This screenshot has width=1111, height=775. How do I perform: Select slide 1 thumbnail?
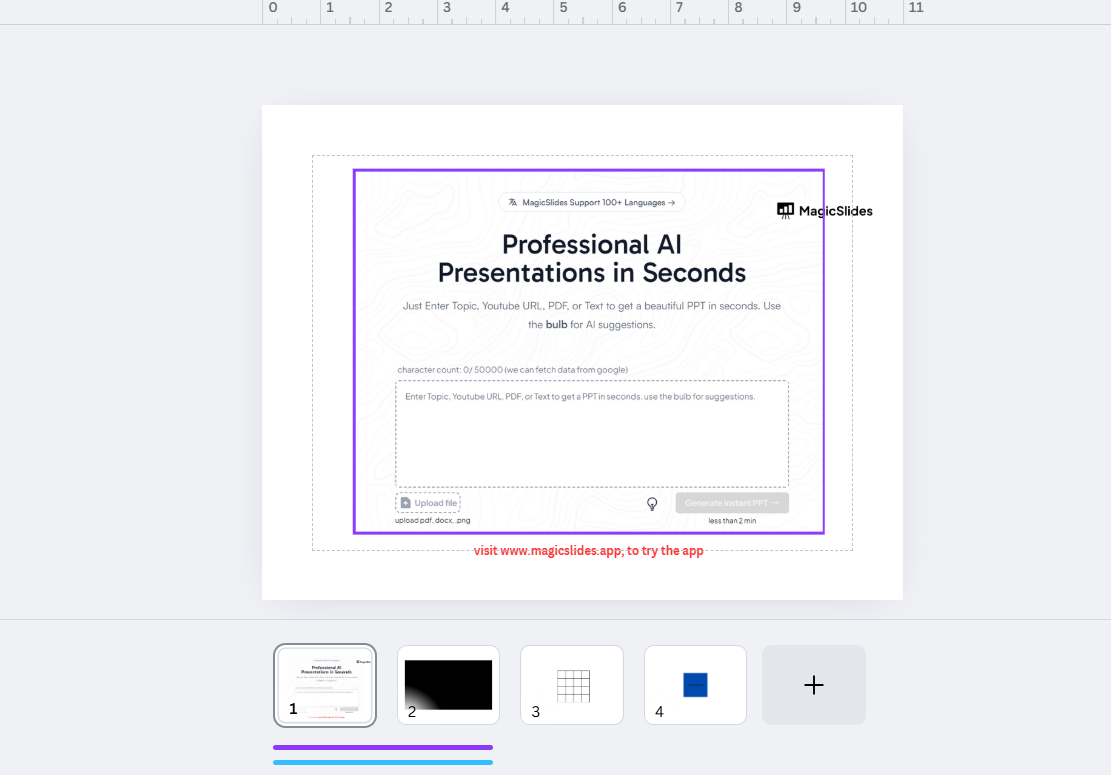pyautogui.click(x=325, y=685)
